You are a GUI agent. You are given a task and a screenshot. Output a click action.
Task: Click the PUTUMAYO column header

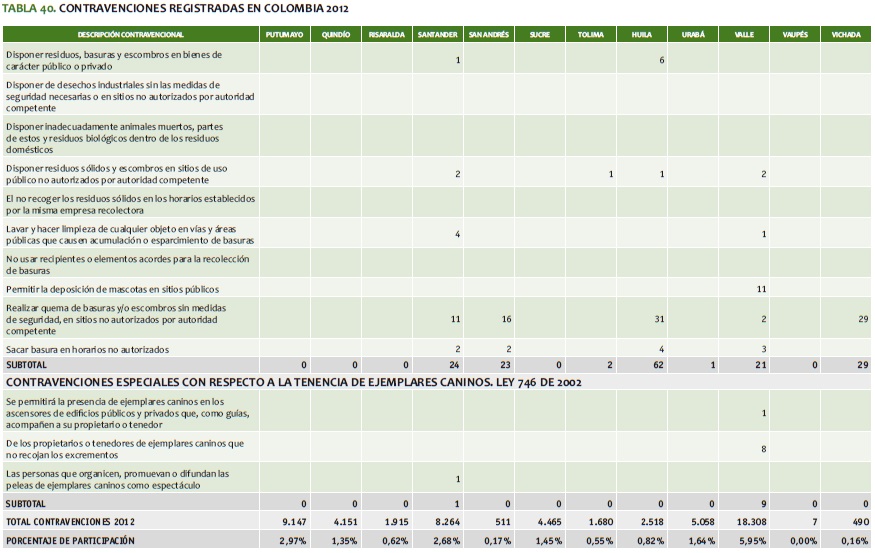pyautogui.click(x=283, y=34)
